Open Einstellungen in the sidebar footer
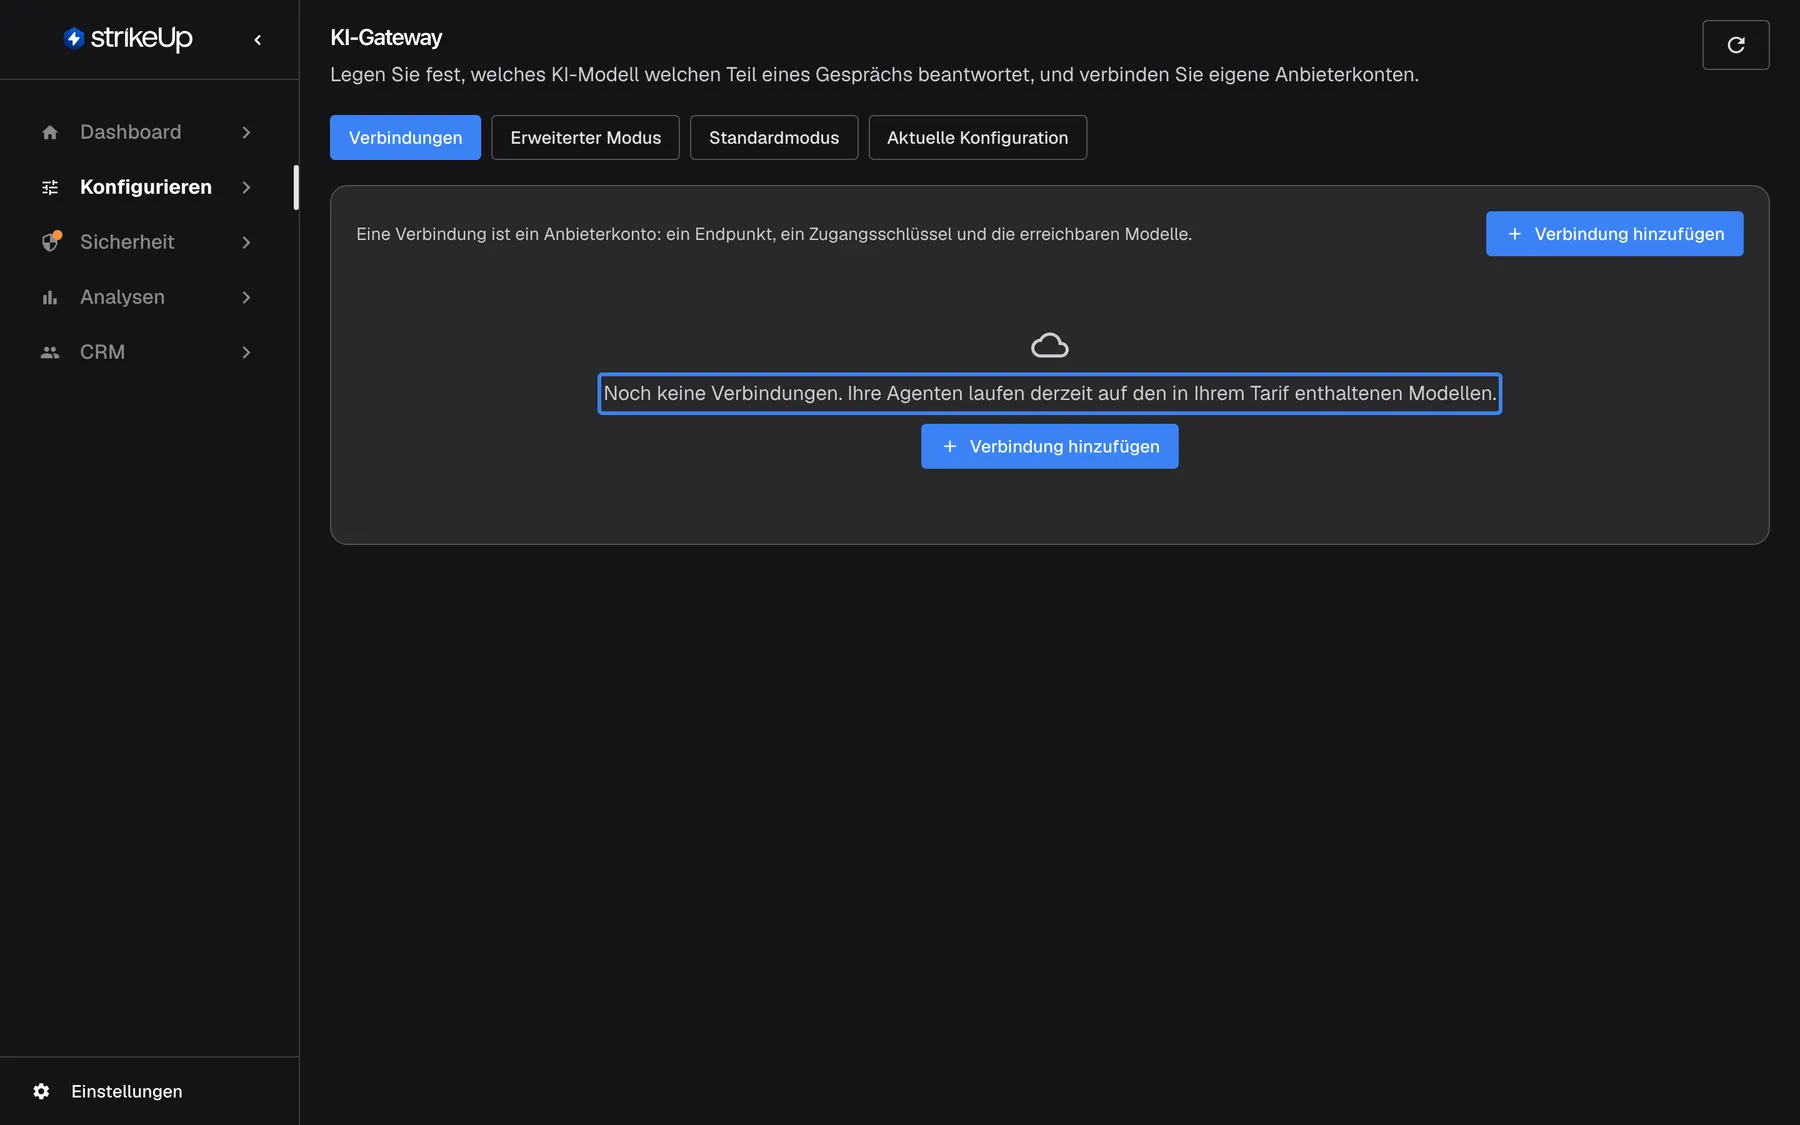1800x1125 pixels. coord(127,1091)
